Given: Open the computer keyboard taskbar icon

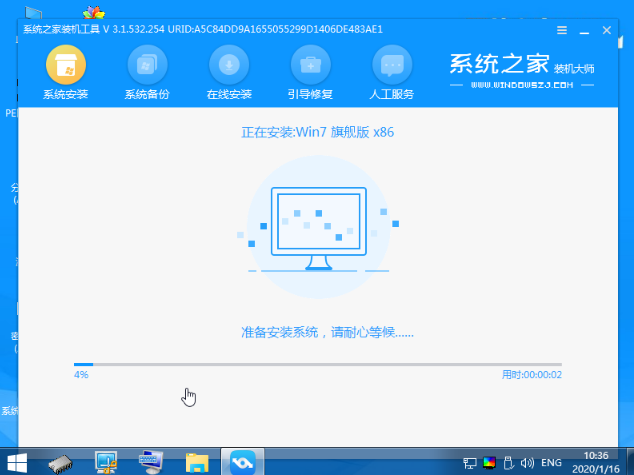Looking at the screenshot, I should tap(150, 462).
